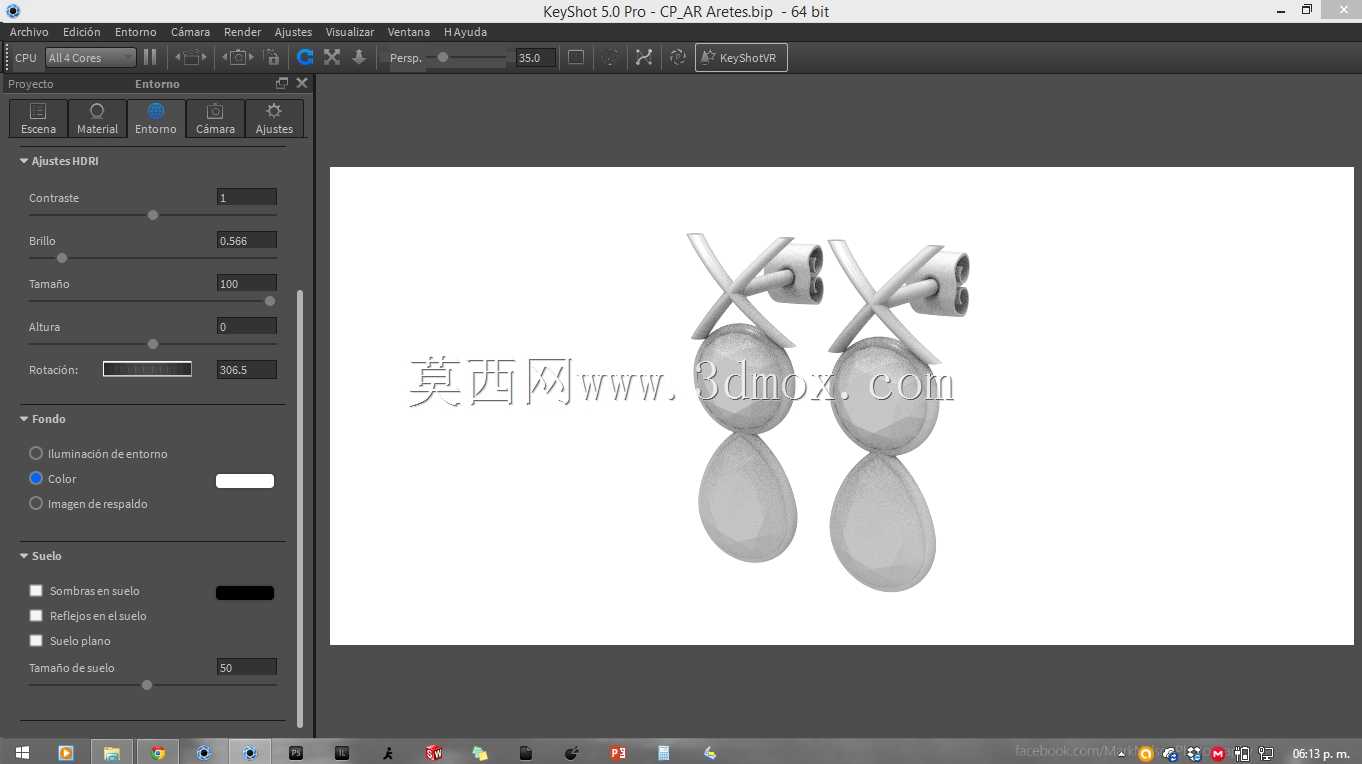1362x764 pixels.
Task: Open Photoshop from the taskbar
Action: [296, 752]
